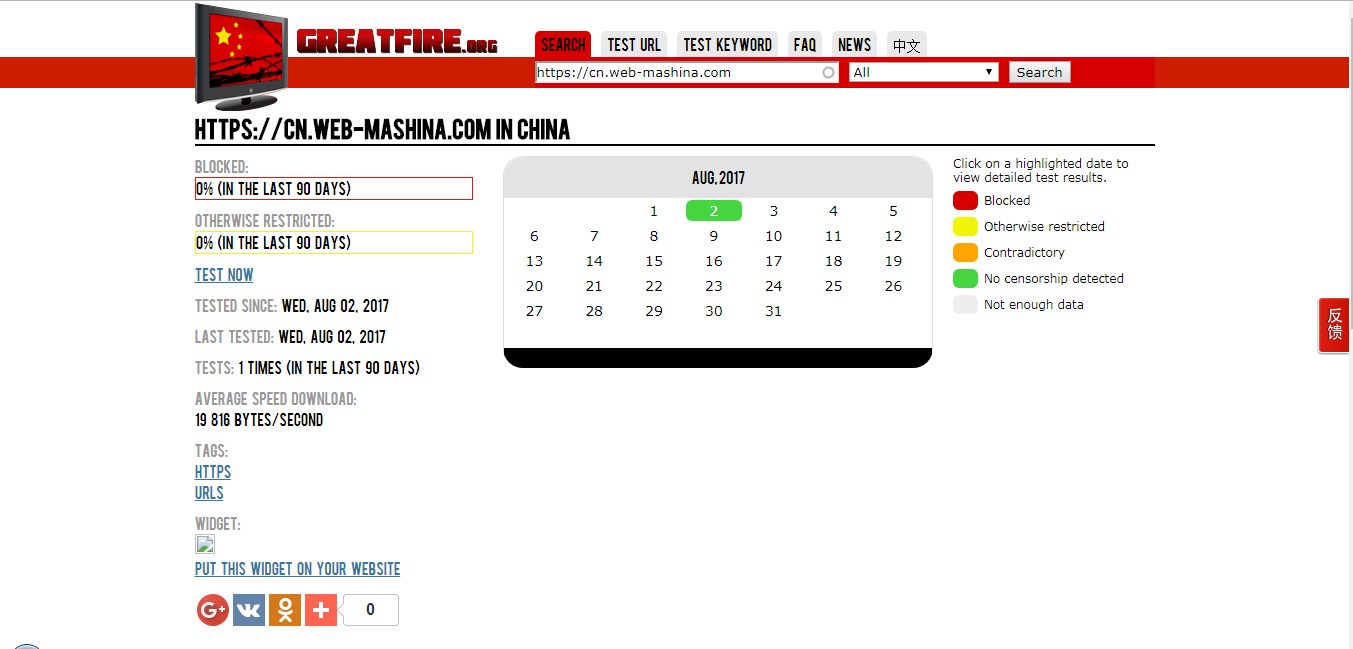Image resolution: width=1353 pixels, height=649 pixels.
Task: Share via the Odnoklassniki icon
Action: pyautogui.click(x=285, y=610)
